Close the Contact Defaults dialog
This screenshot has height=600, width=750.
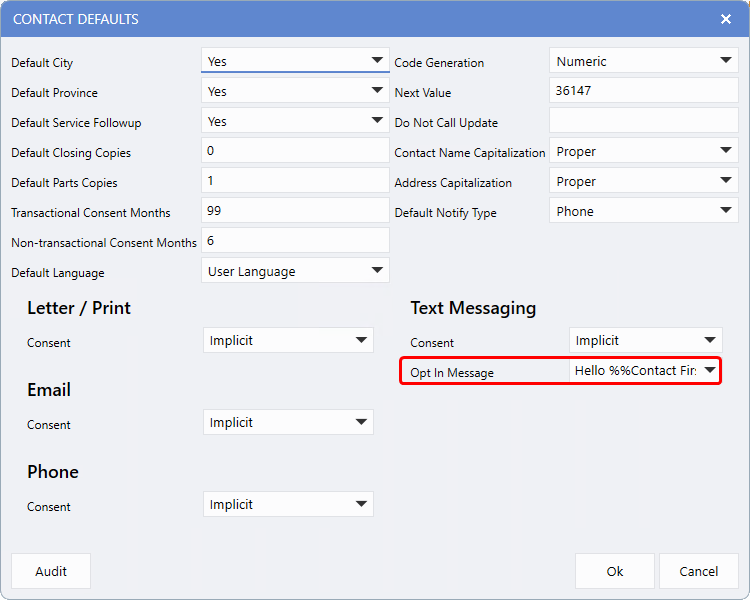tap(725, 19)
